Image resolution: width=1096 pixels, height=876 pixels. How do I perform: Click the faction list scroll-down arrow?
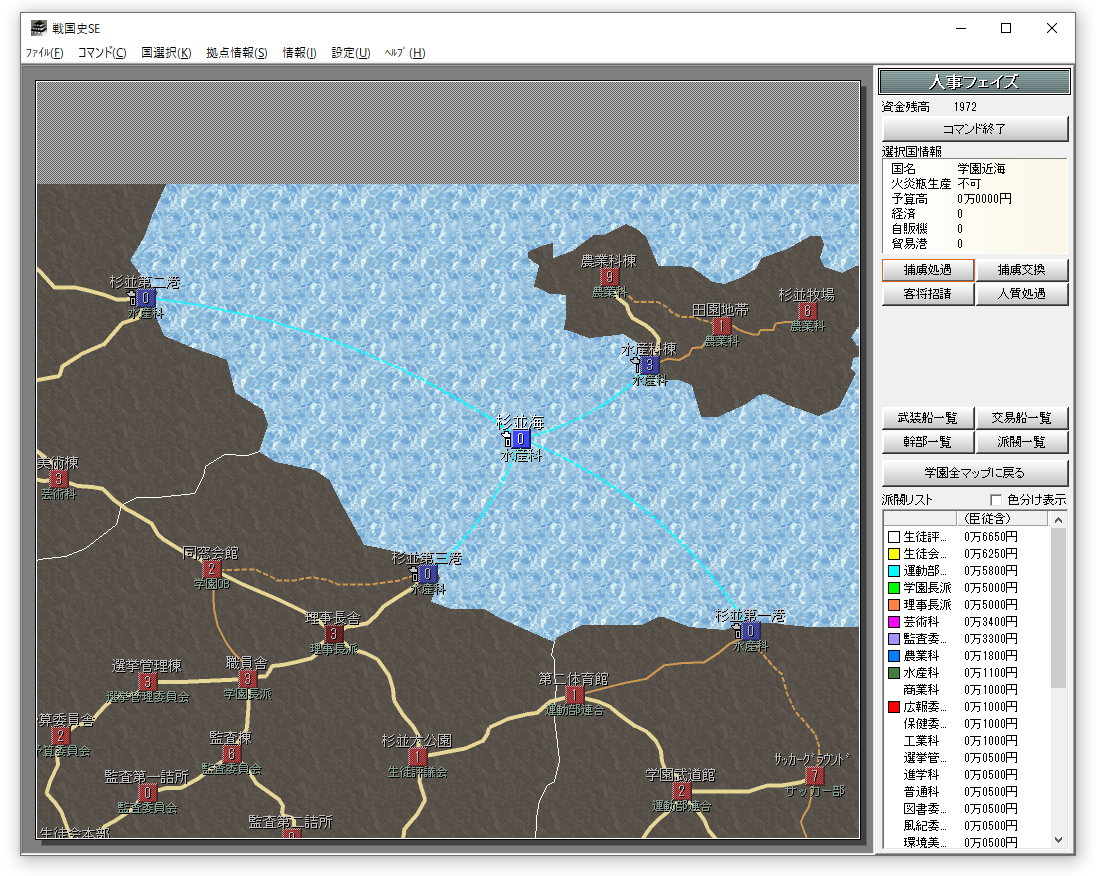[1058, 840]
